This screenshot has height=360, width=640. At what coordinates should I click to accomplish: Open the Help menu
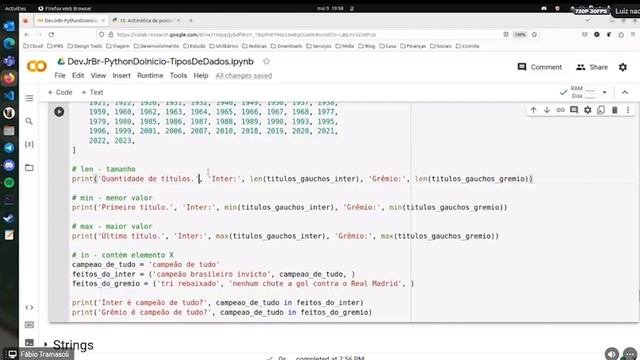[x=201, y=76]
